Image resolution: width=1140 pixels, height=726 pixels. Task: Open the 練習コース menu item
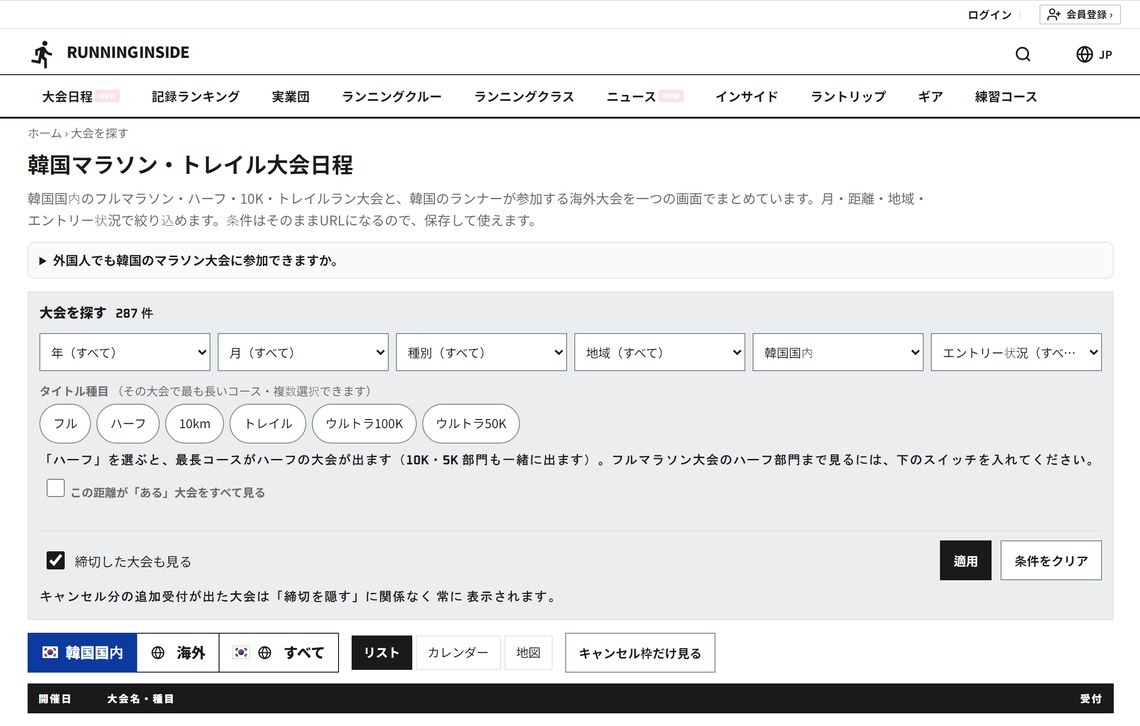(x=1006, y=97)
